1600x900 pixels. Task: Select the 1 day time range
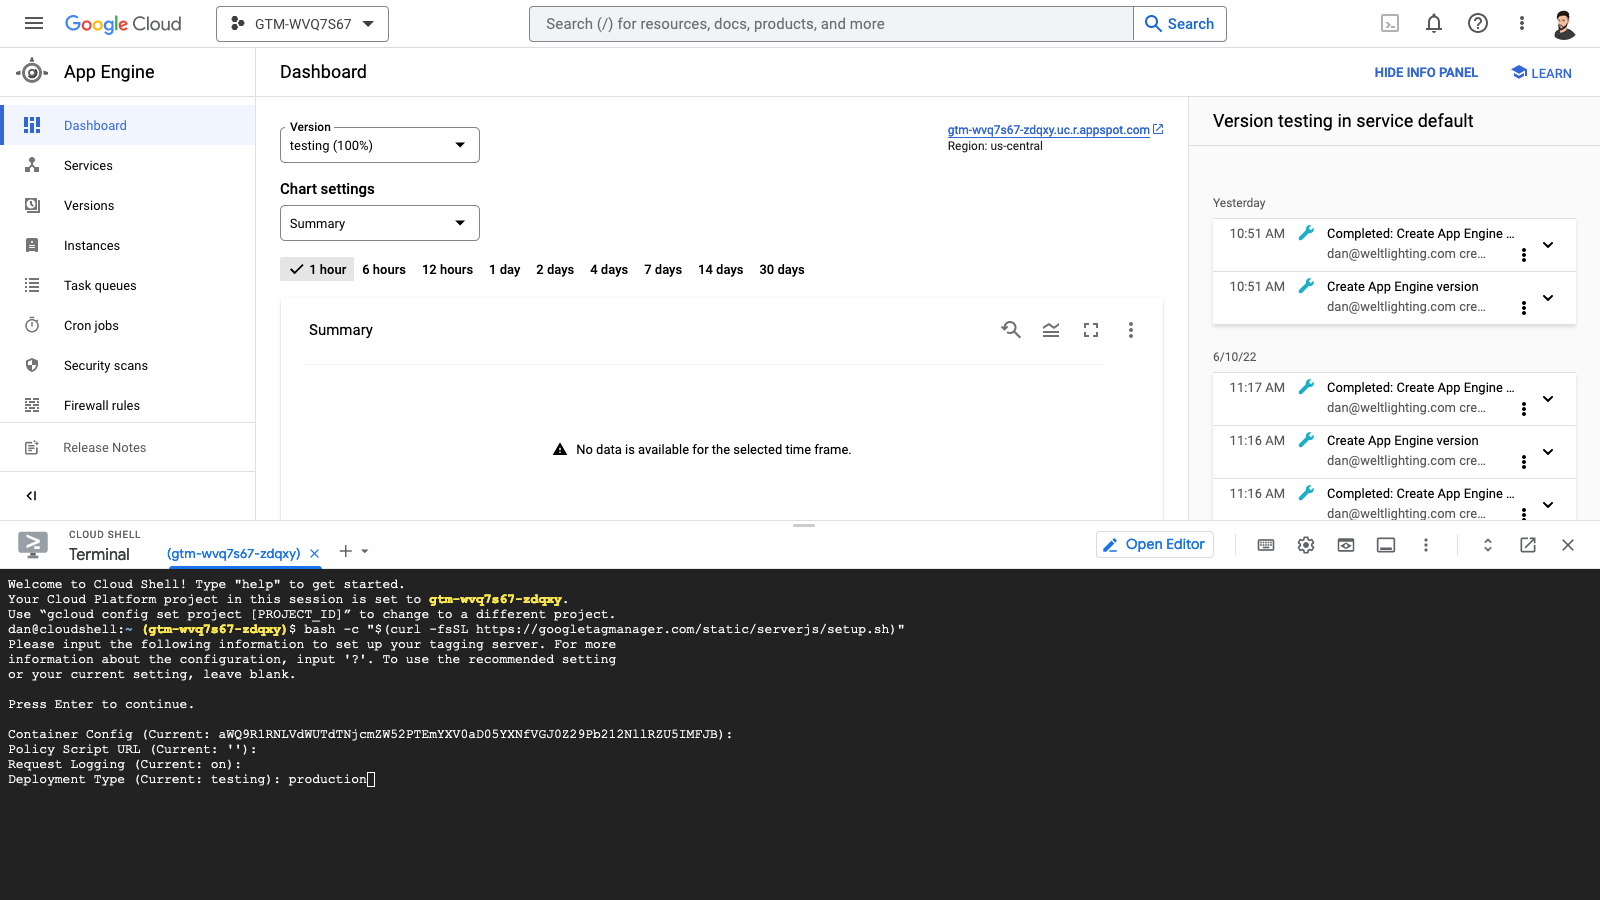[x=505, y=269]
